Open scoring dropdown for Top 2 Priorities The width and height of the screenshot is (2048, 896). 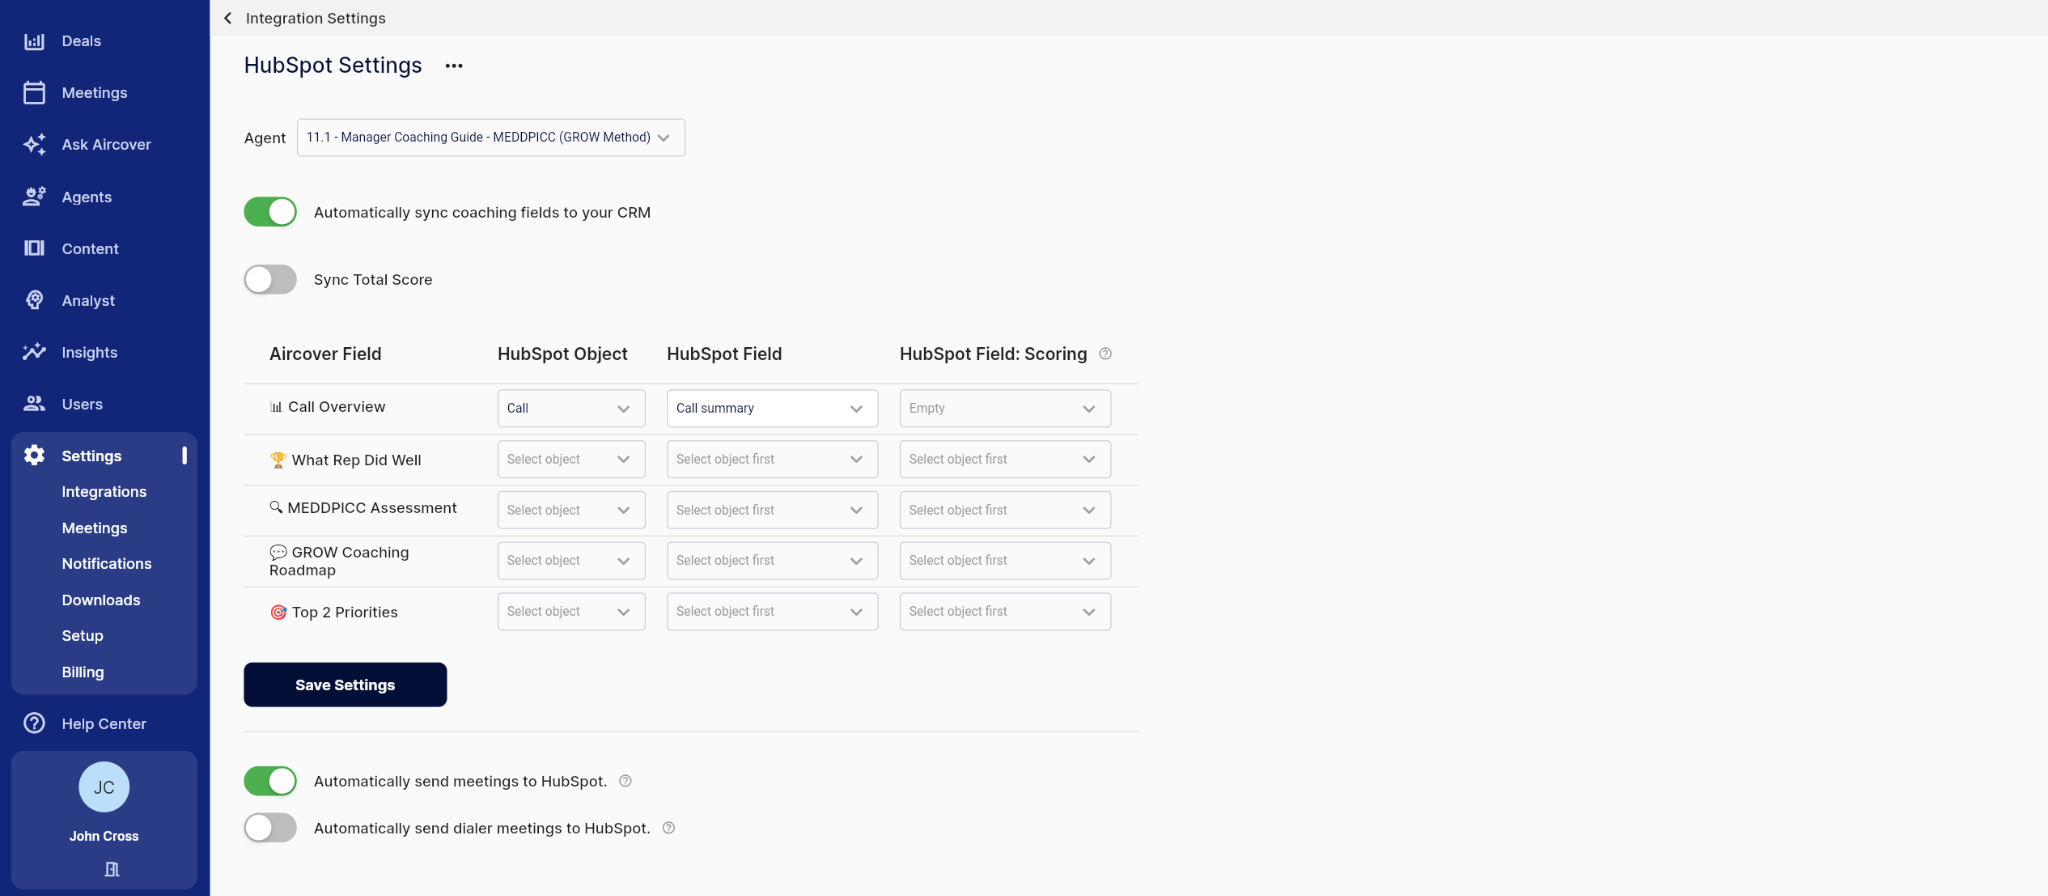pos(1005,611)
